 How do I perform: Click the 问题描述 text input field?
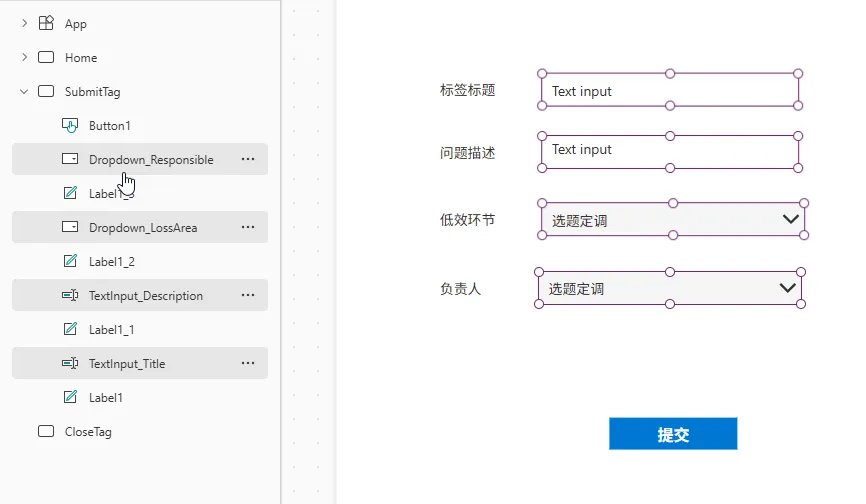(x=670, y=151)
